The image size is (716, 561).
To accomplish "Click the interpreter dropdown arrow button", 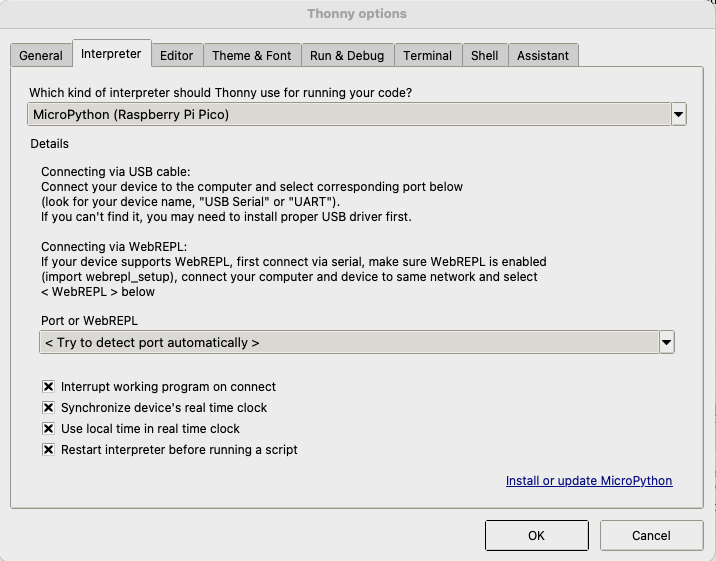I will (x=679, y=114).
